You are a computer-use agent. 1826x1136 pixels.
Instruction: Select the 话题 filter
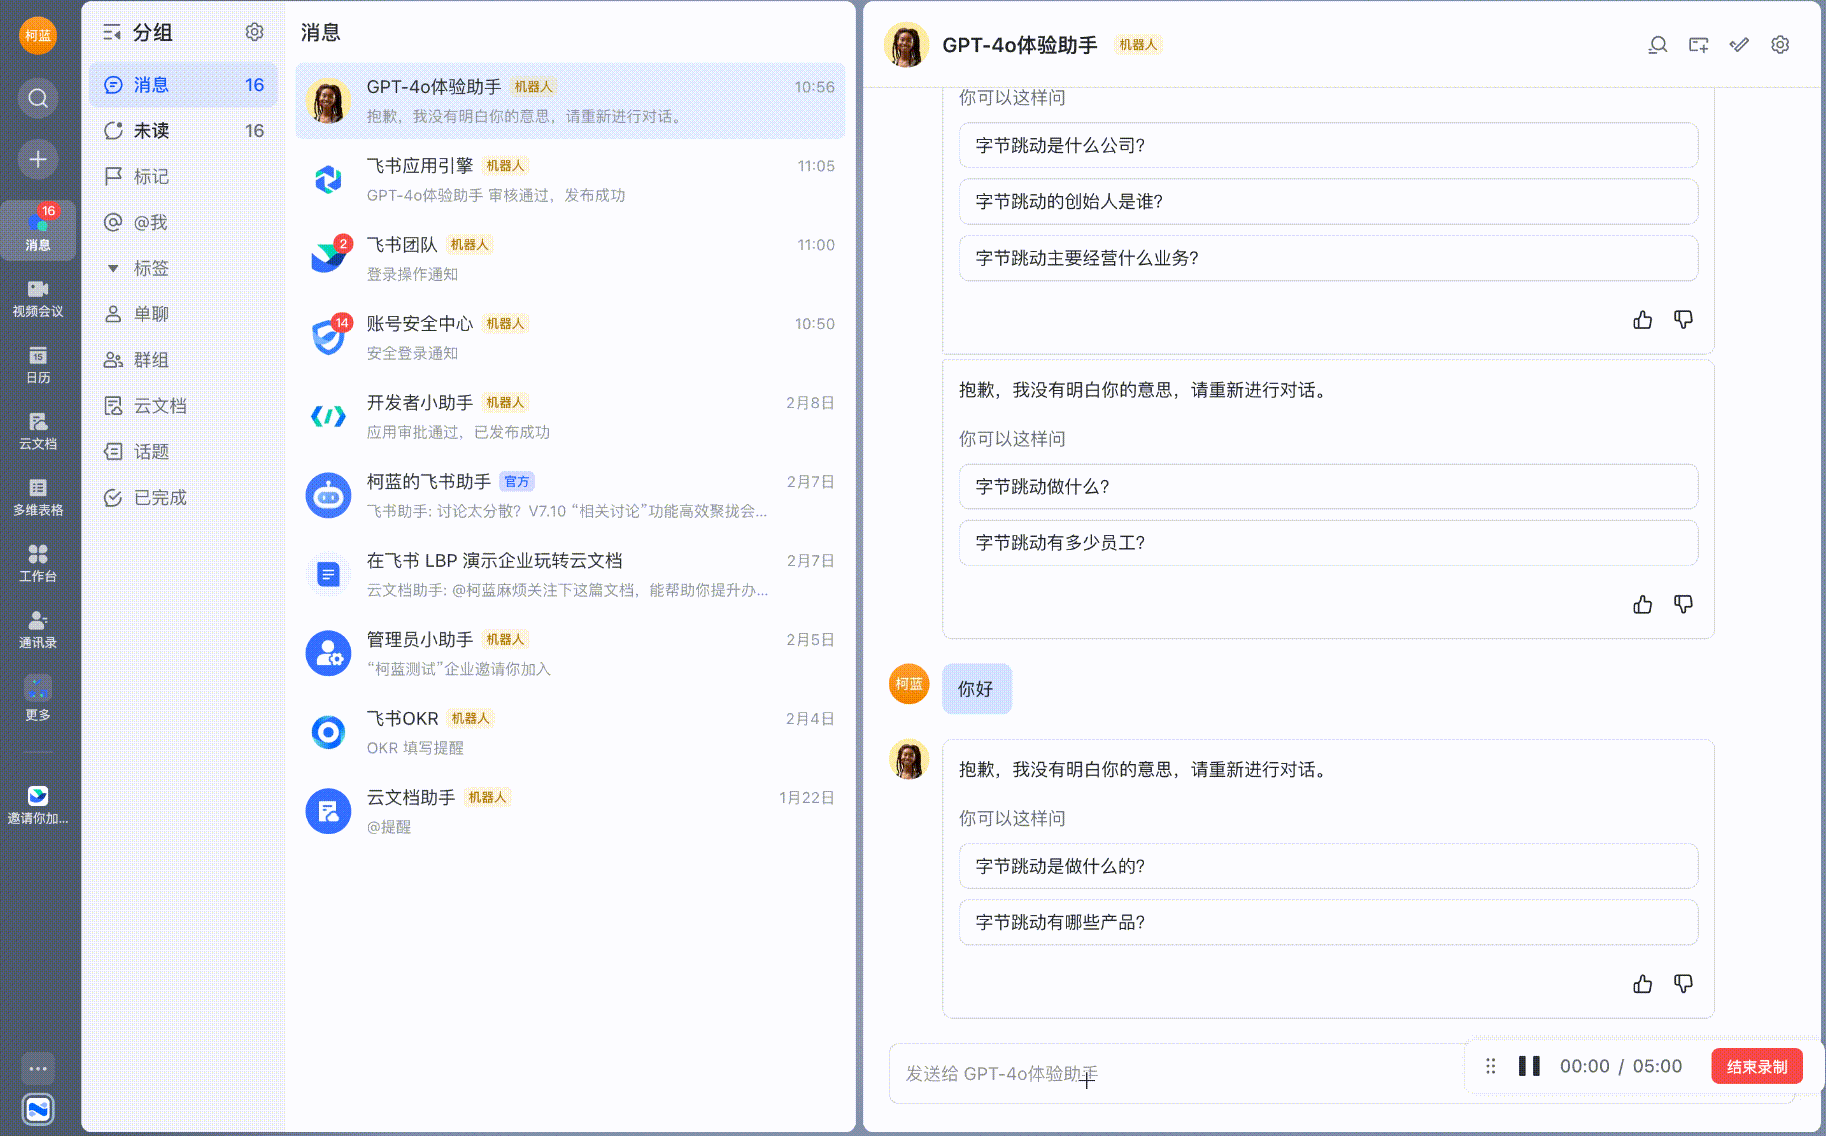[x=184, y=452]
